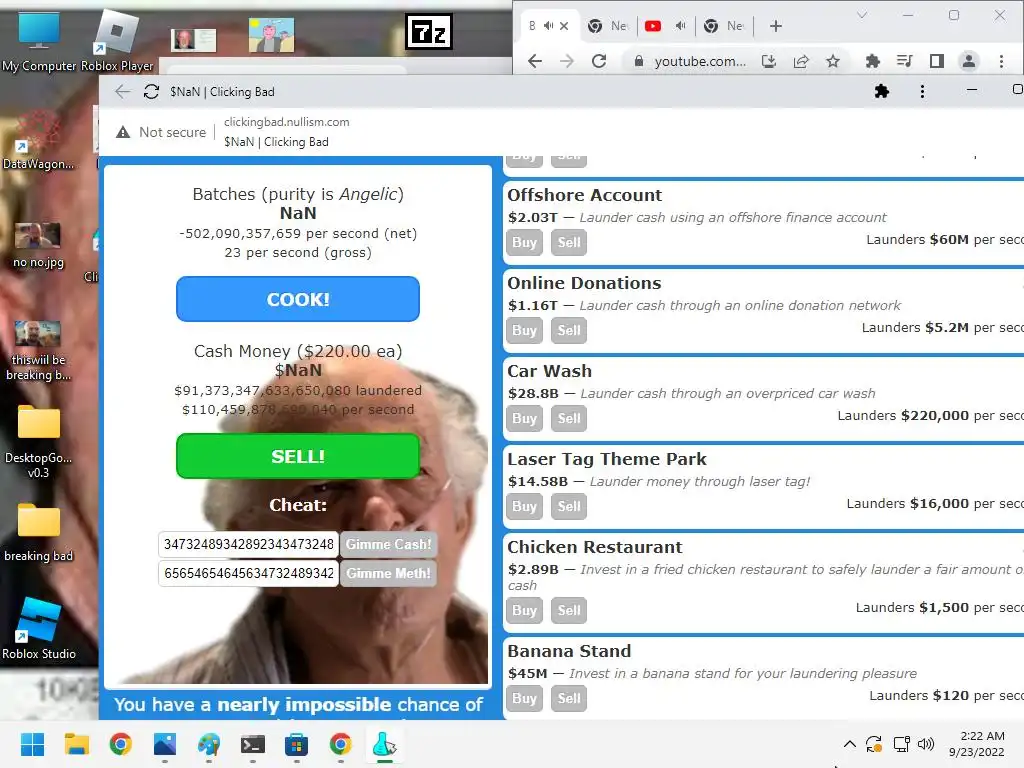Screen dimensions: 1024x768
Task: Focus the cash cheat amount field
Action: pos(248,544)
